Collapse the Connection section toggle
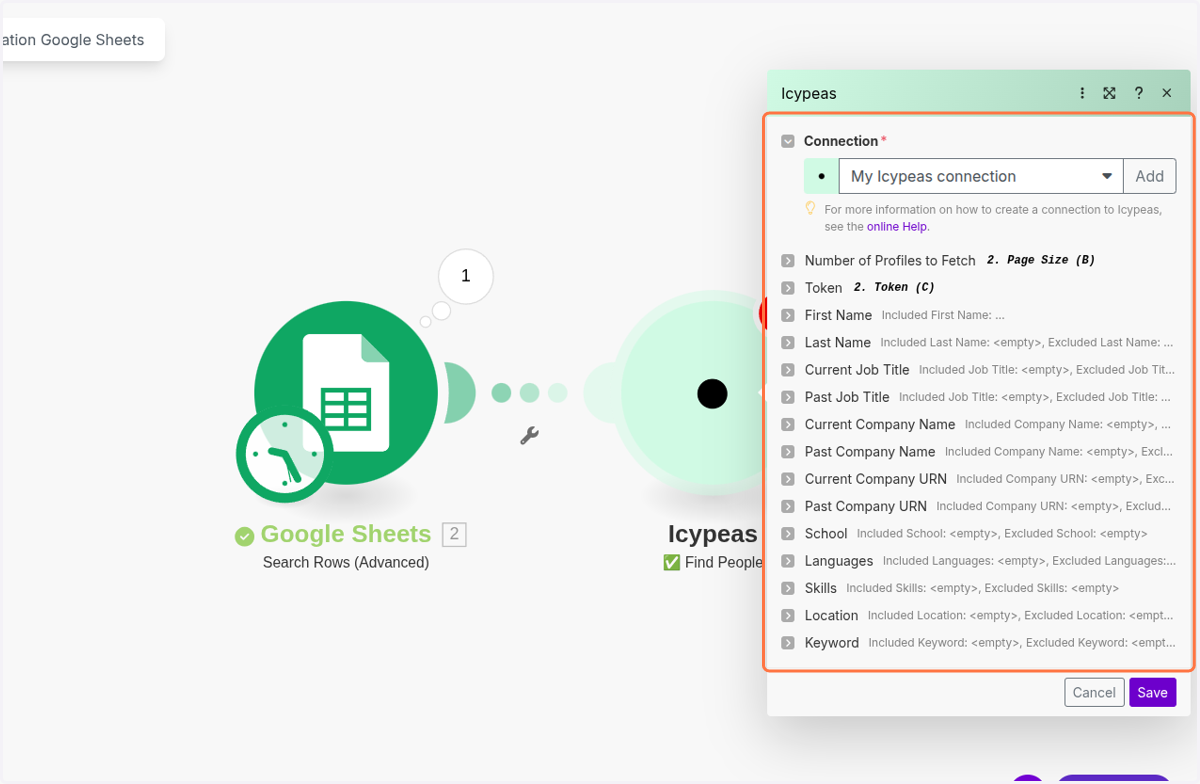This screenshot has height=784, width=1200. [788, 142]
